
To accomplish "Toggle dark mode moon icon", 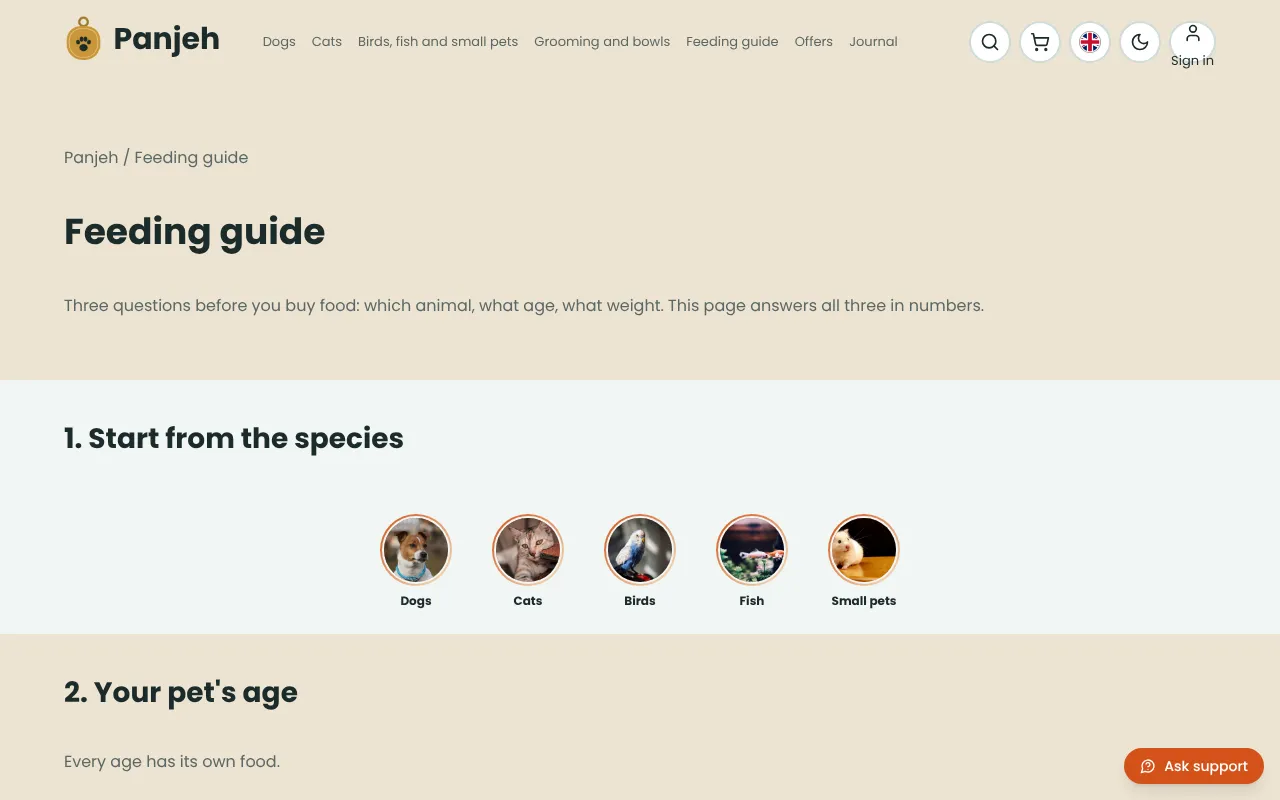I will 1140,42.
